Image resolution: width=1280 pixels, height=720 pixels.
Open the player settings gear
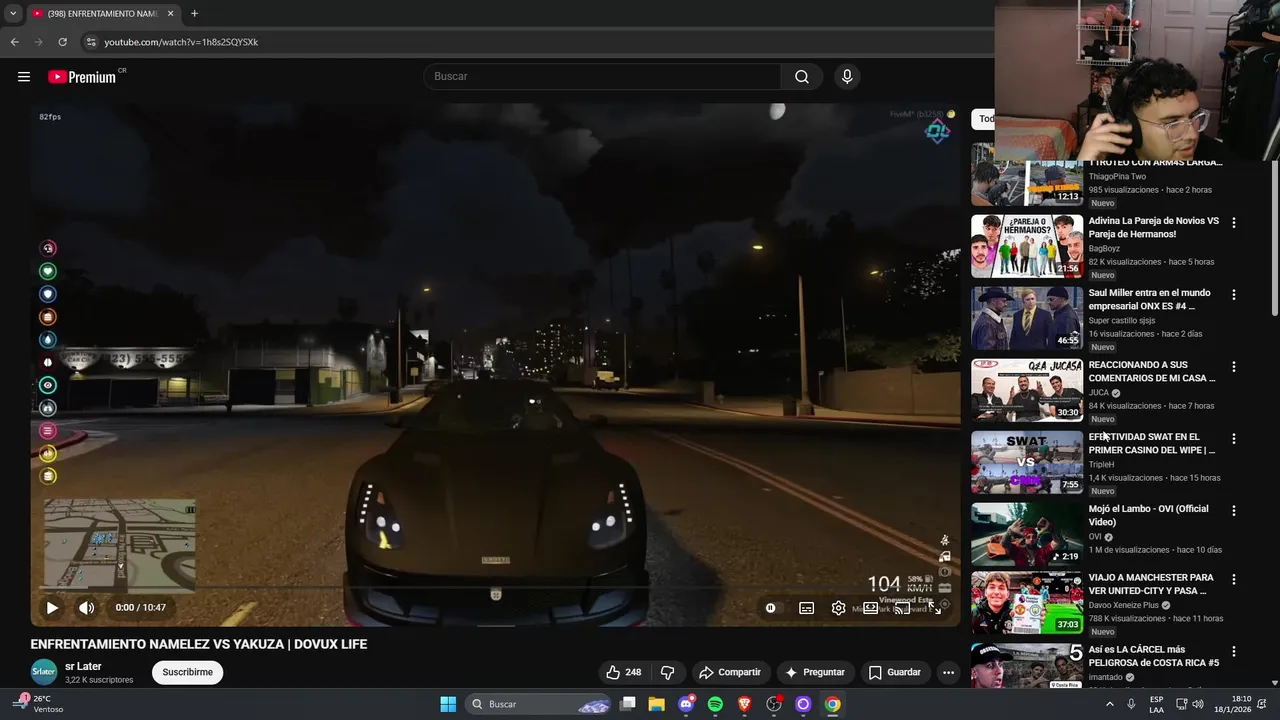838,607
